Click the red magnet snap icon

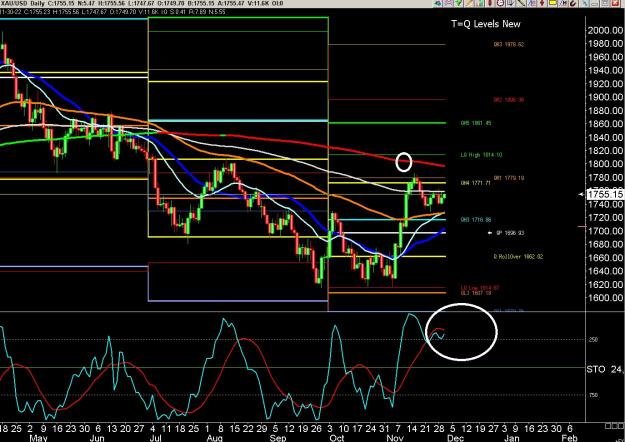[573, 3]
